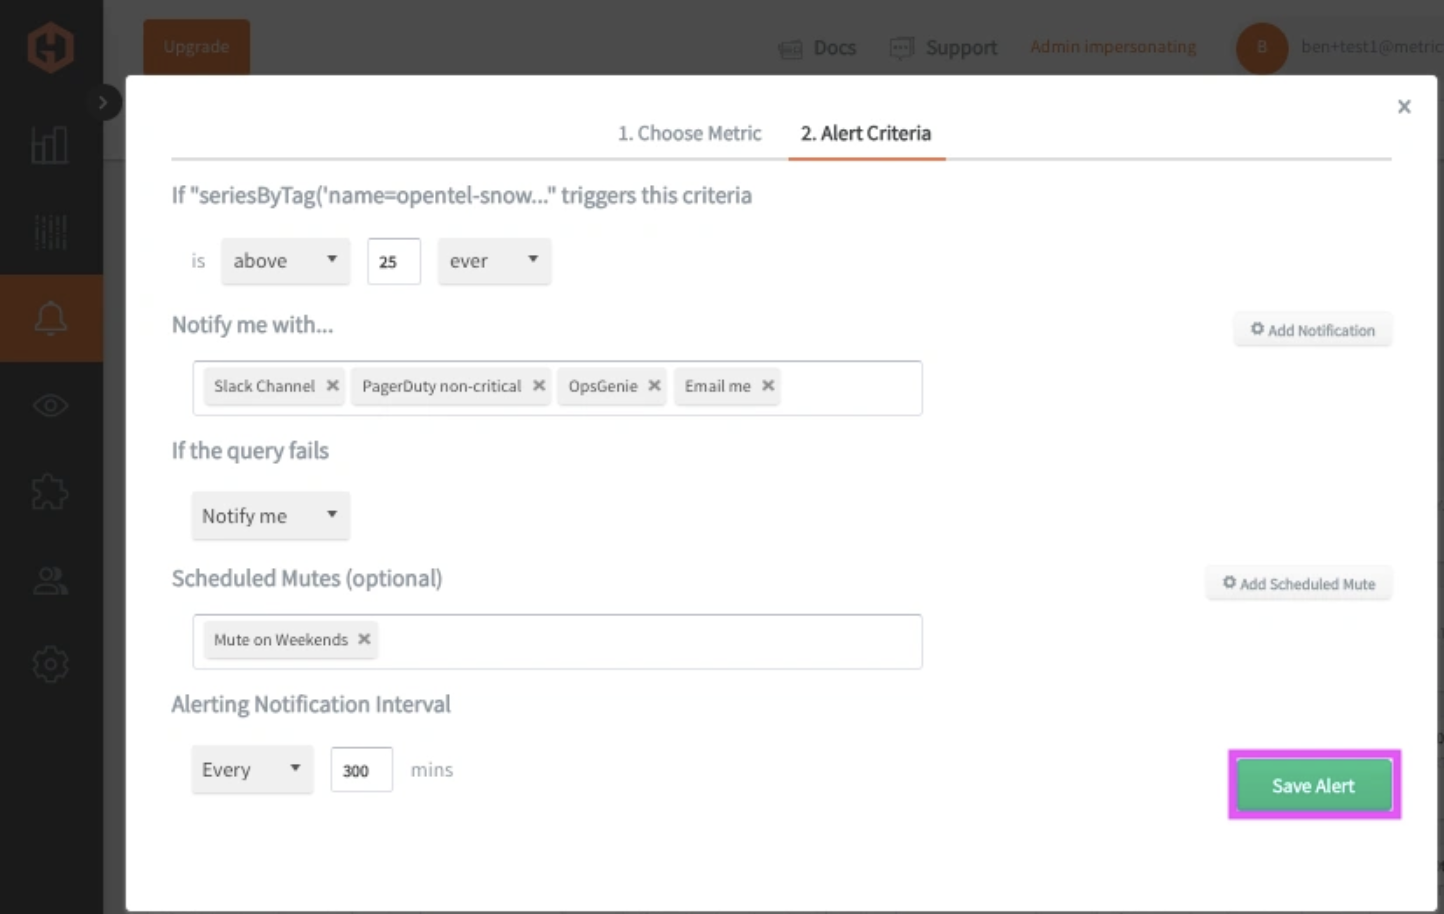Close the alert dialog with the X
The height and width of the screenshot is (914, 1444).
(1404, 106)
